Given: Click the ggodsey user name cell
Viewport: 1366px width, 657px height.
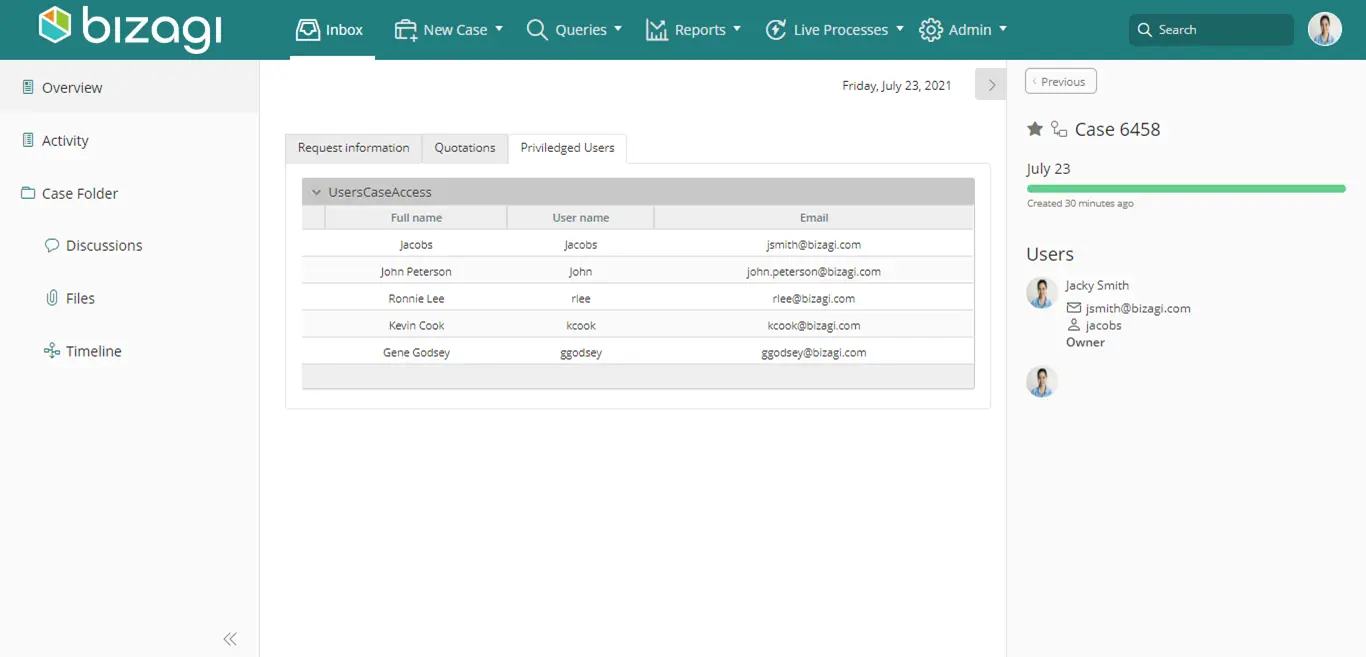Looking at the screenshot, I should [x=581, y=352].
